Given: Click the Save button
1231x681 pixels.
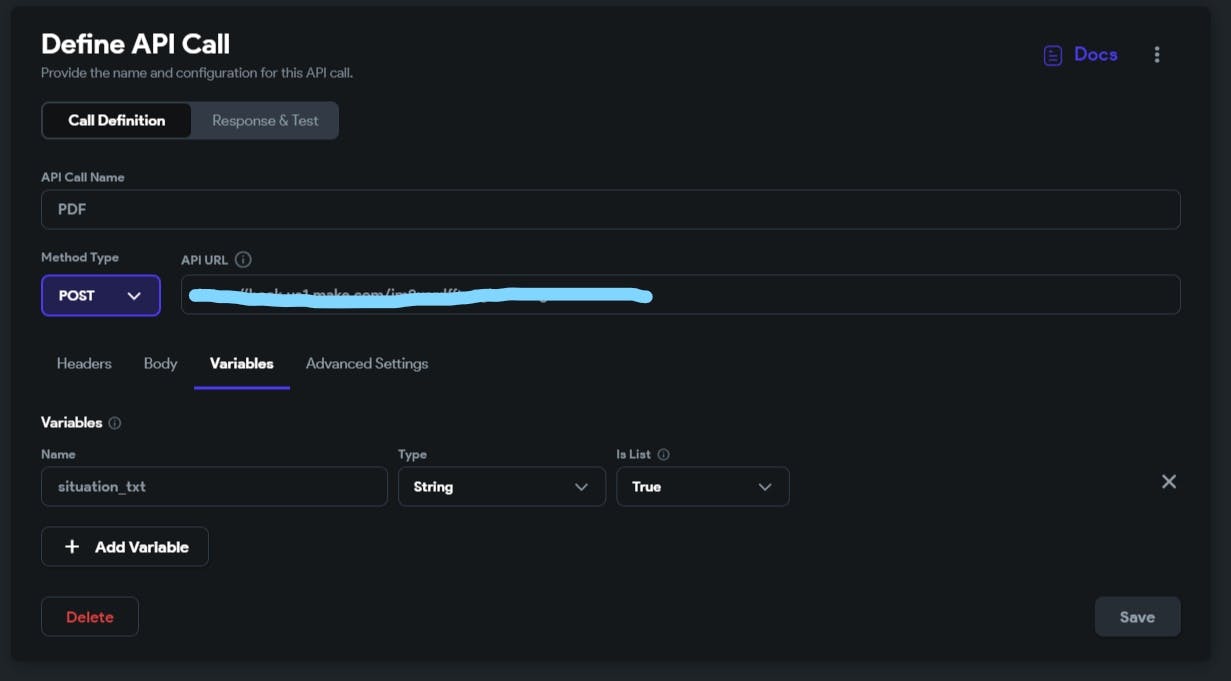Looking at the screenshot, I should coord(1138,617).
